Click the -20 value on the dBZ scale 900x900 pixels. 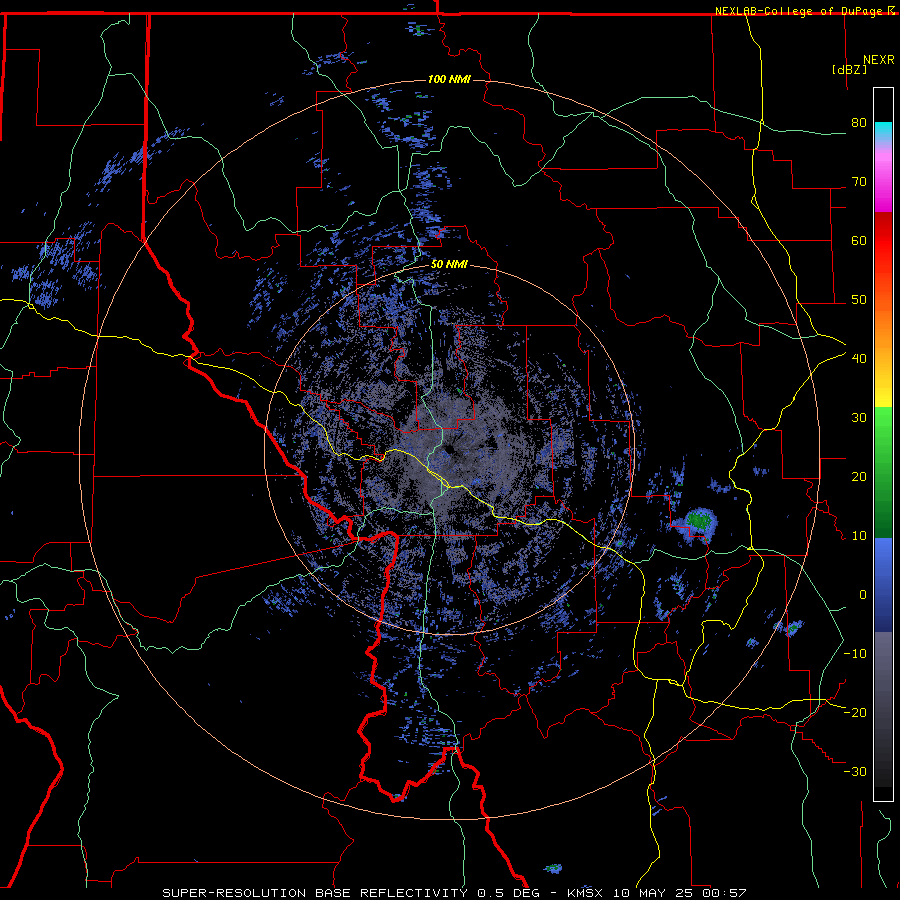pyautogui.click(x=855, y=713)
